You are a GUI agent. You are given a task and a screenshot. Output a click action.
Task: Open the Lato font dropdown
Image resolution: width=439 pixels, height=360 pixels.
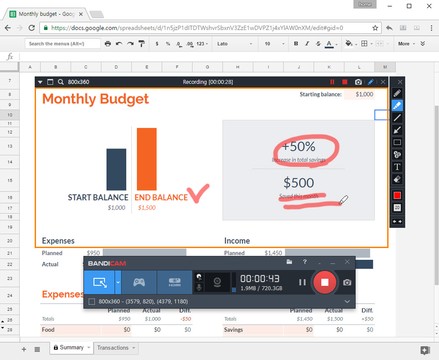[x=235, y=44]
